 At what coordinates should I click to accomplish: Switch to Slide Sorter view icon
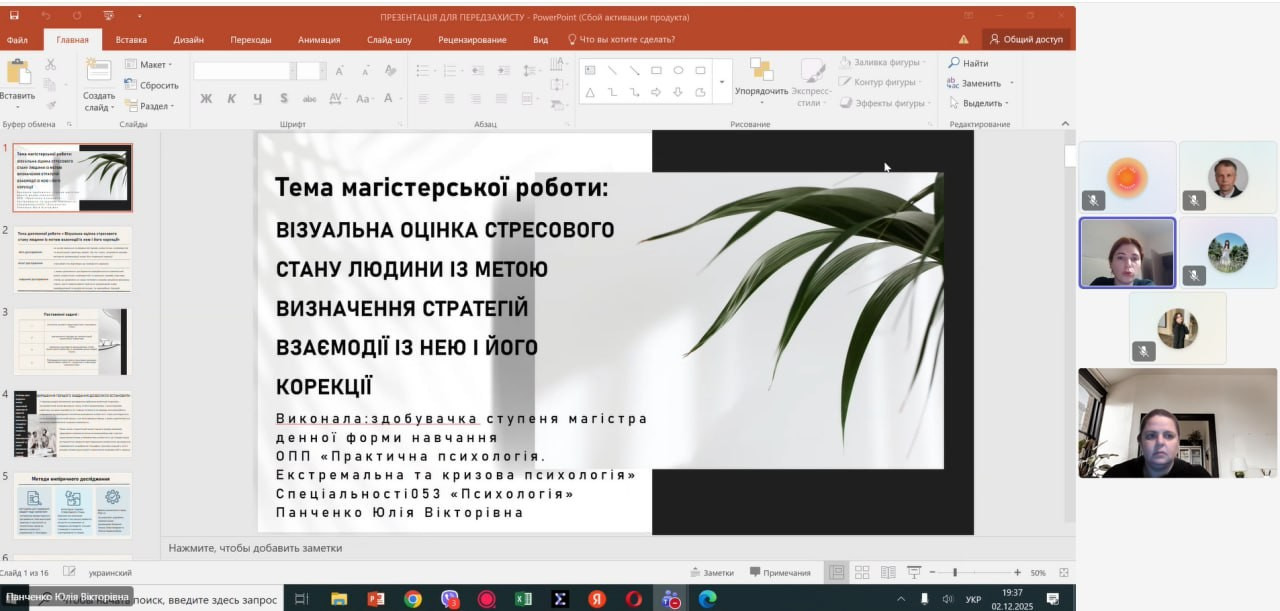862,572
